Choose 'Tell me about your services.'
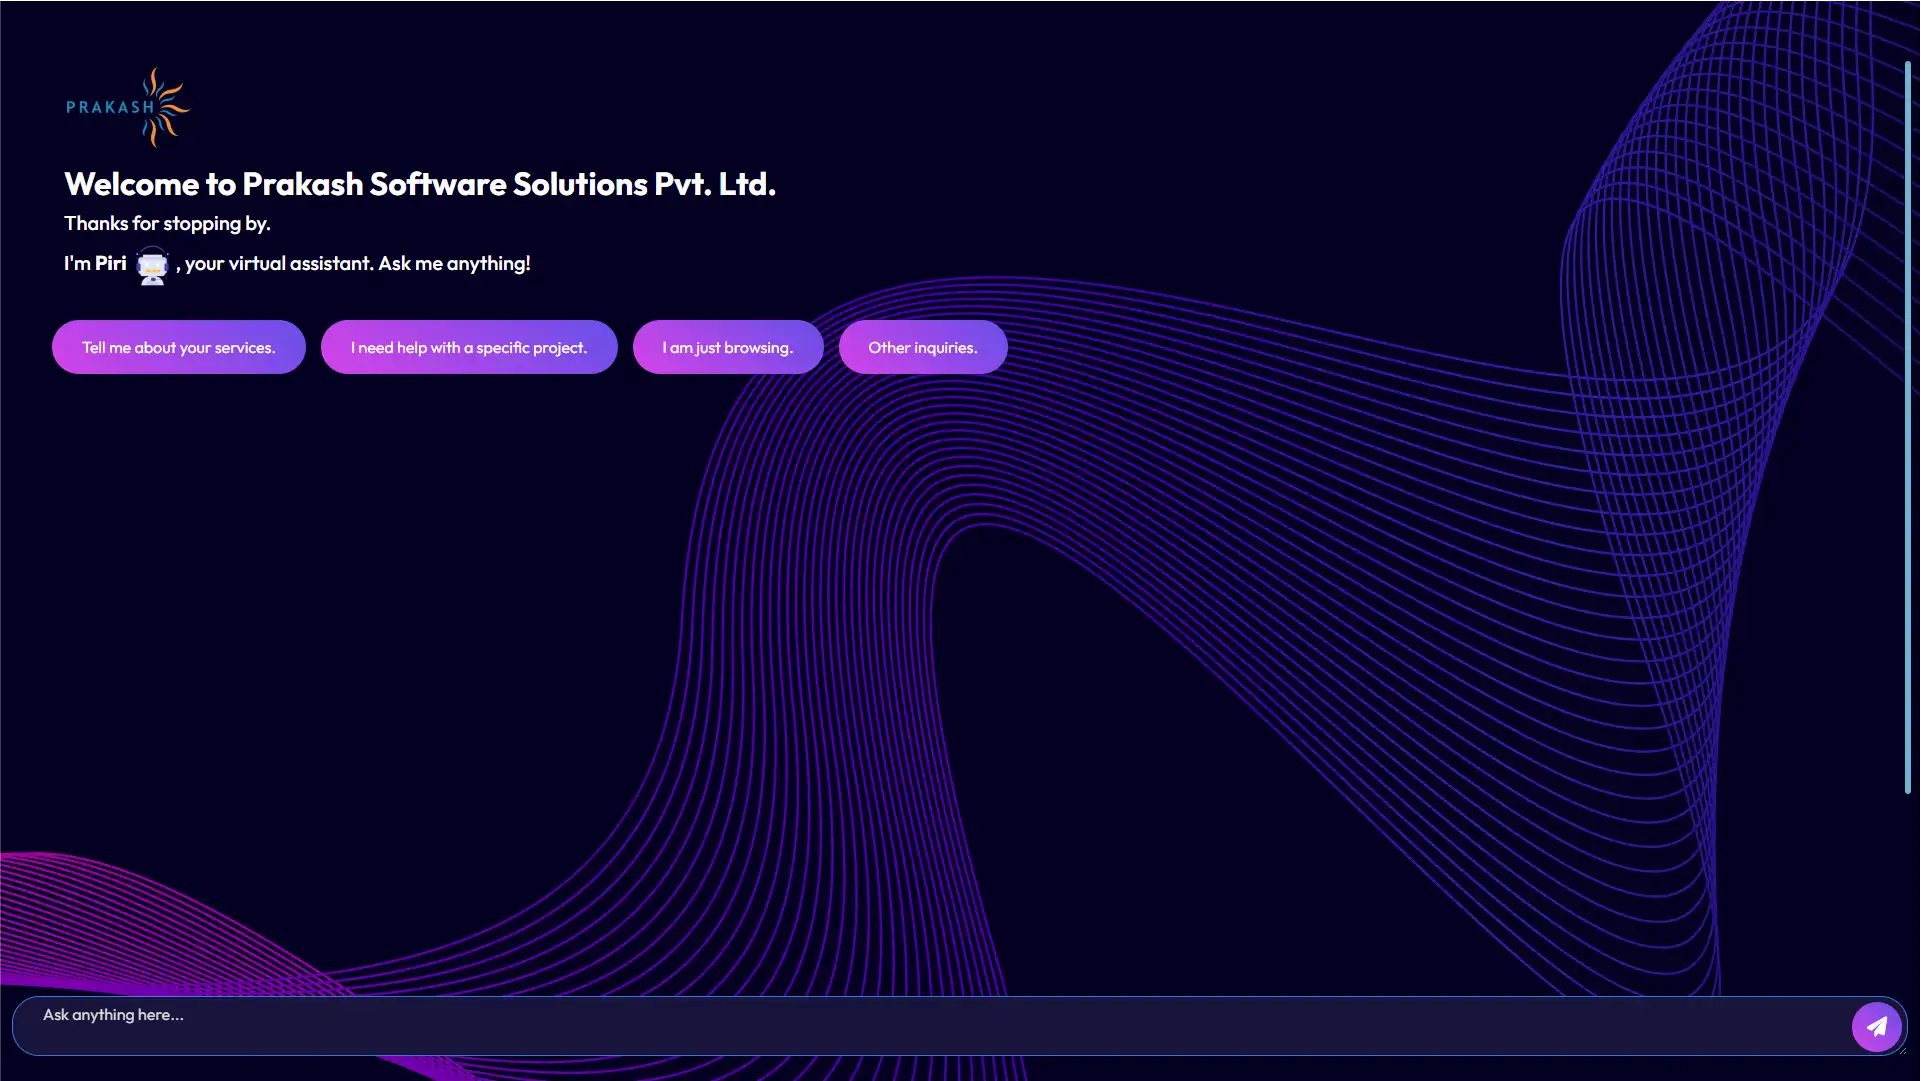The height and width of the screenshot is (1081, 1921). click(179, 347)
